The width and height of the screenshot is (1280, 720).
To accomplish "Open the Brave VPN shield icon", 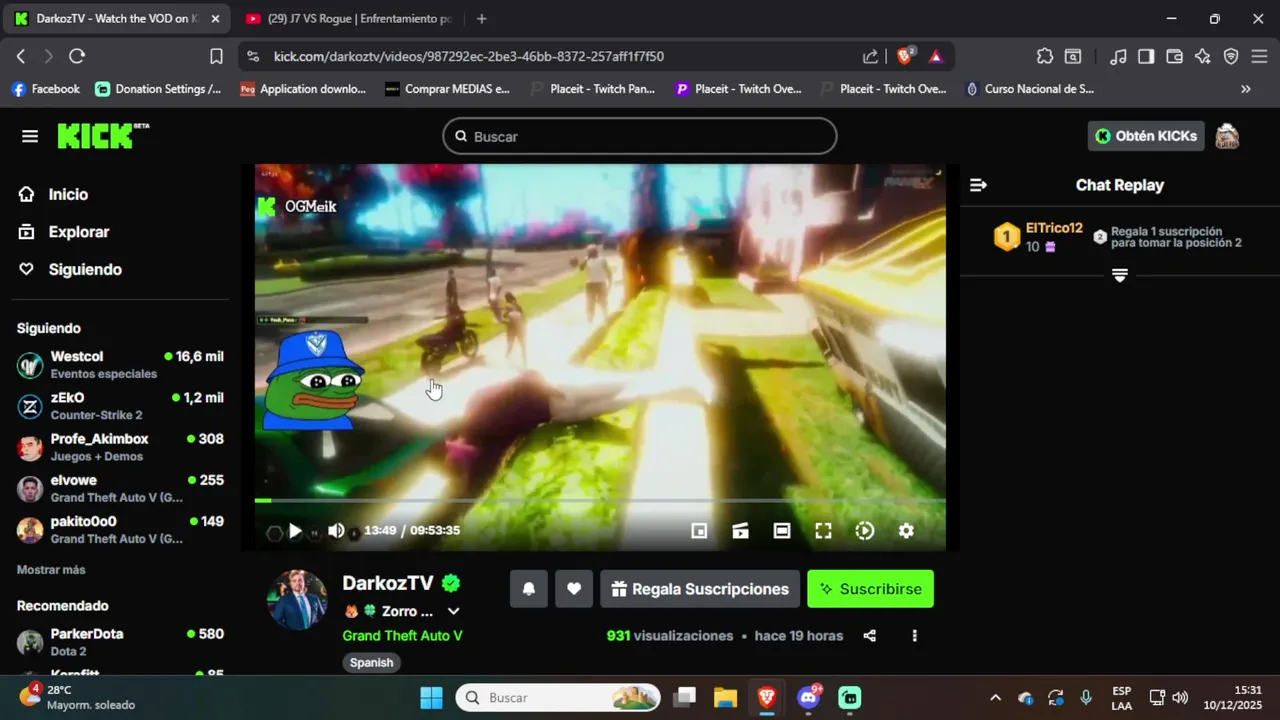I will [x=1231, y=57].
